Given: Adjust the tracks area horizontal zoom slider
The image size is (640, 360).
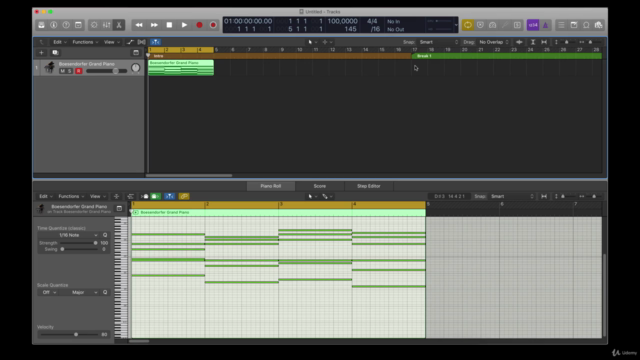Looking at the screenshot, I should 590,42.
